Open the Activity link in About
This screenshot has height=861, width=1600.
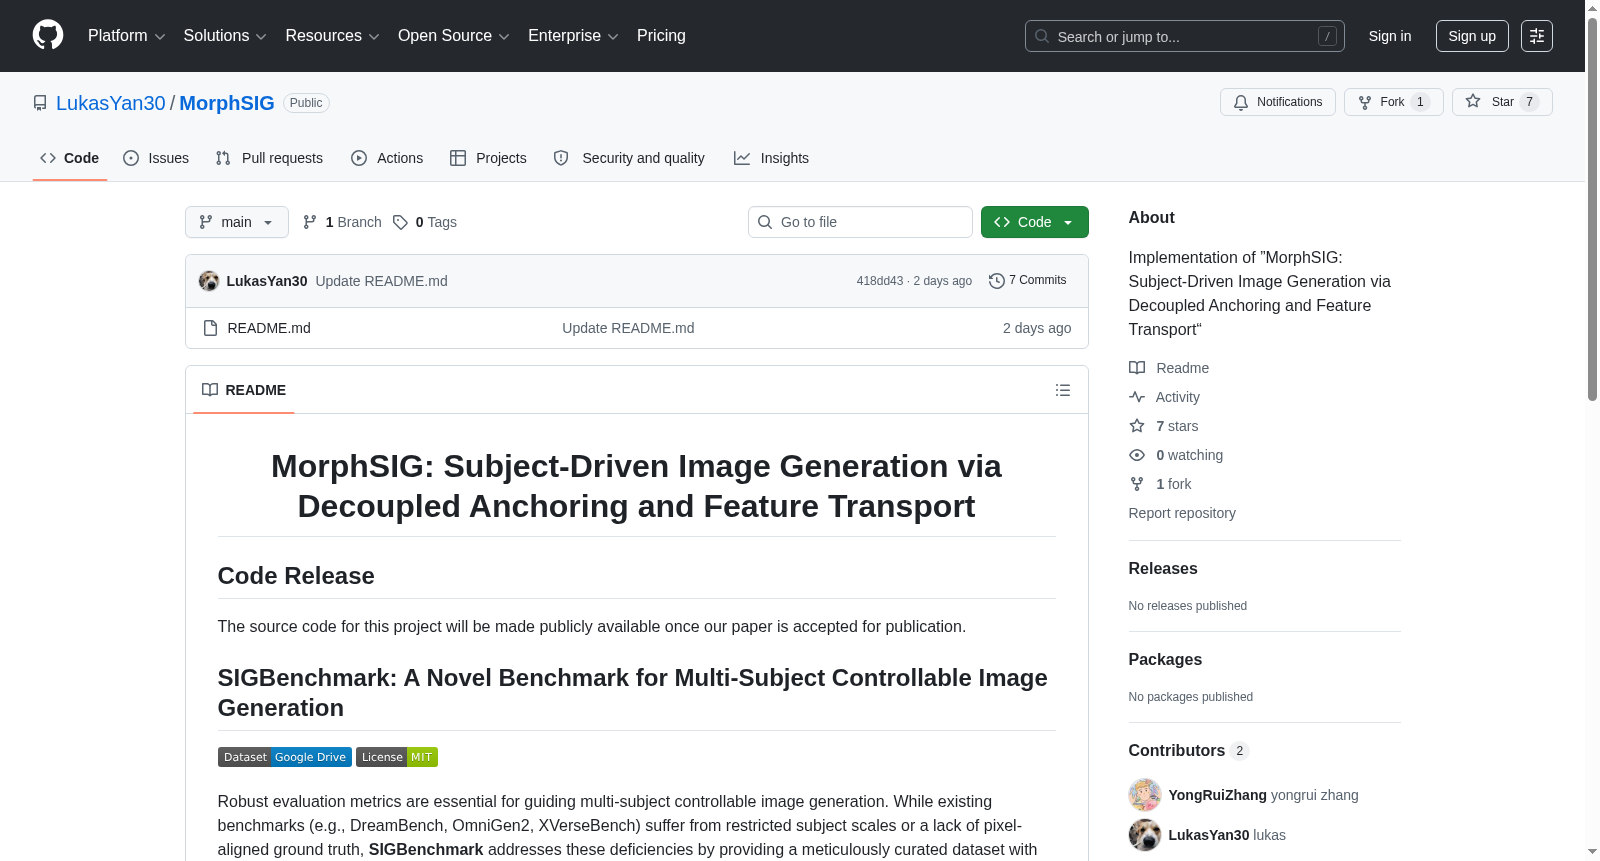tap(1164, 397)
